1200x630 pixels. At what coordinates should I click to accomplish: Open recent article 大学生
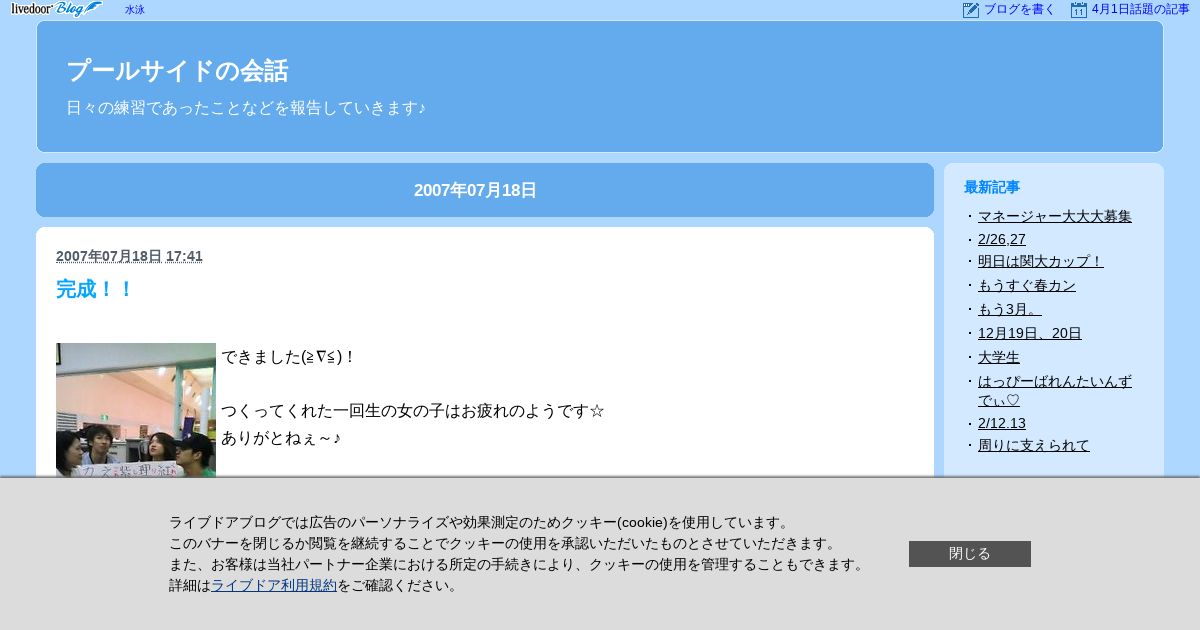point(998,357)
